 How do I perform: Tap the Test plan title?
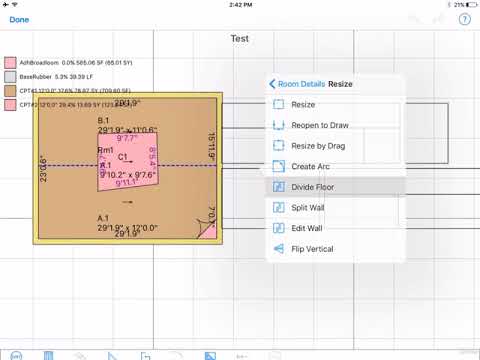click(x=240, y=39)
